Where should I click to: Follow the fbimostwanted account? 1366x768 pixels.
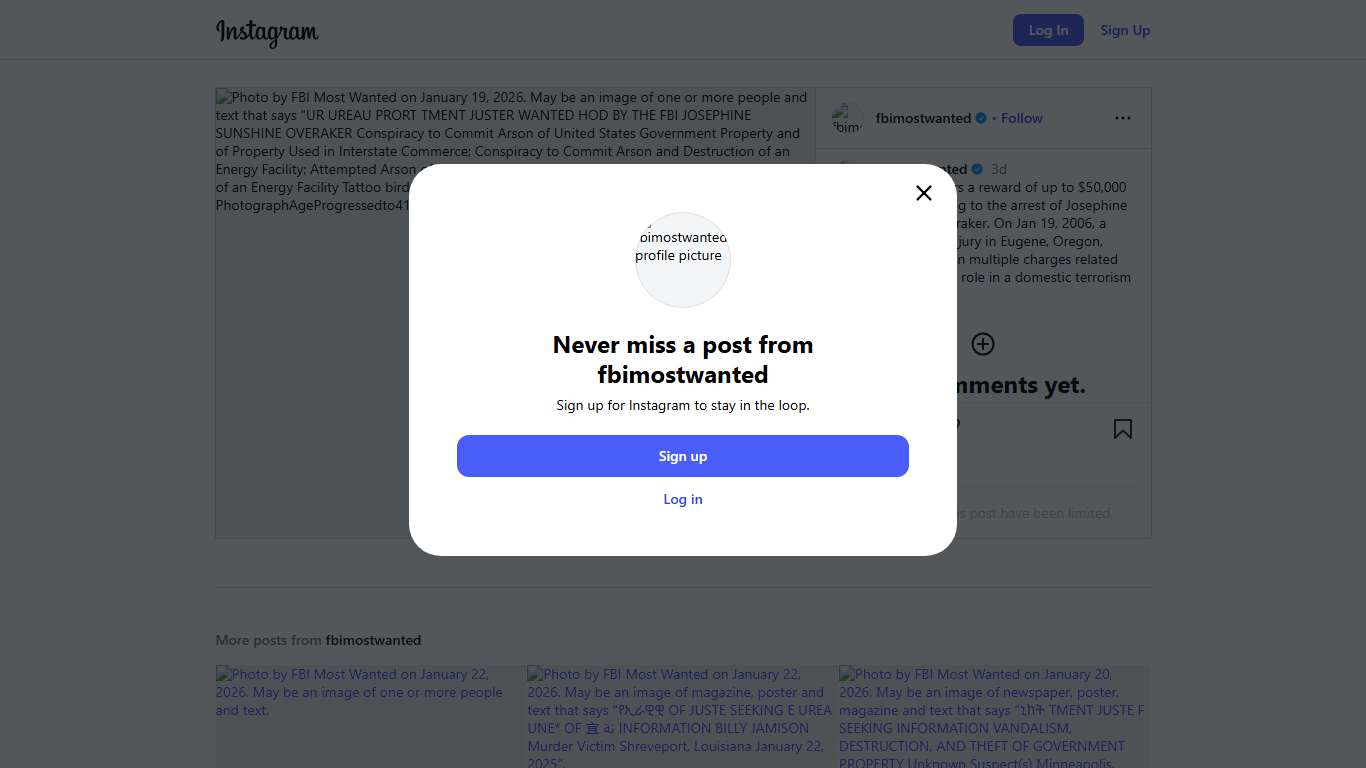1022,118
